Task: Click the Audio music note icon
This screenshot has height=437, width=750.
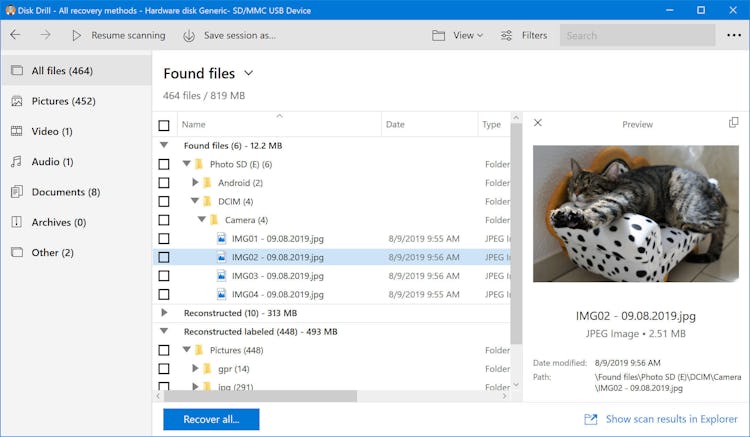Action: pyautogui.click(x=17, y=161)
